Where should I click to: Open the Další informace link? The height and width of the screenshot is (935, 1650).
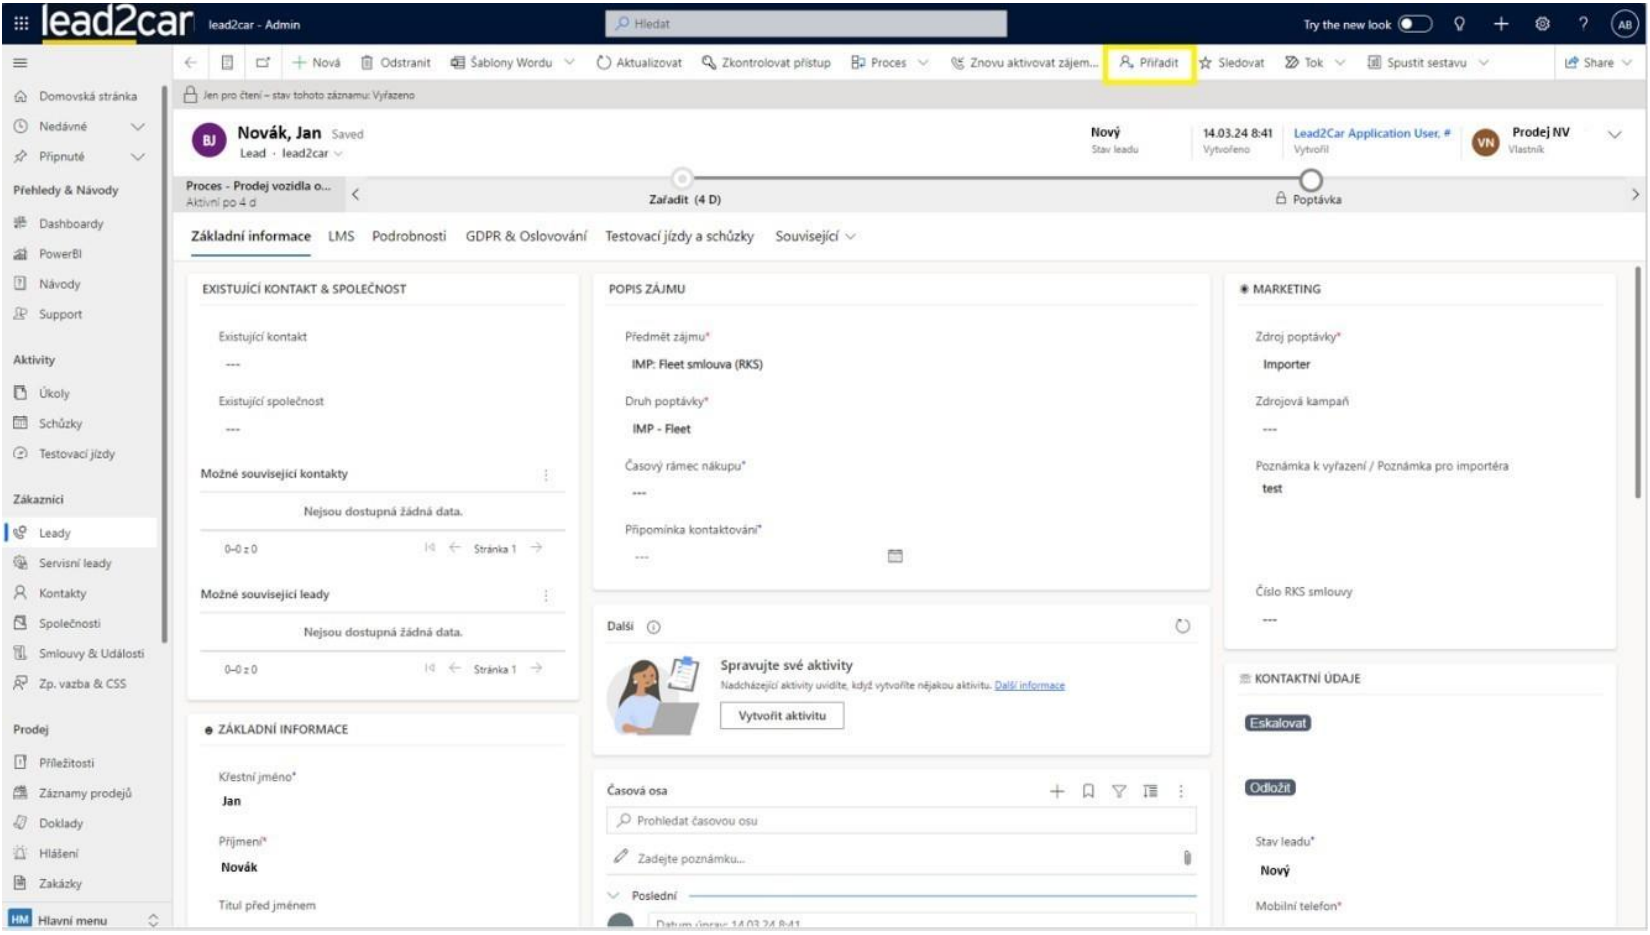(x=1029, y=686)
